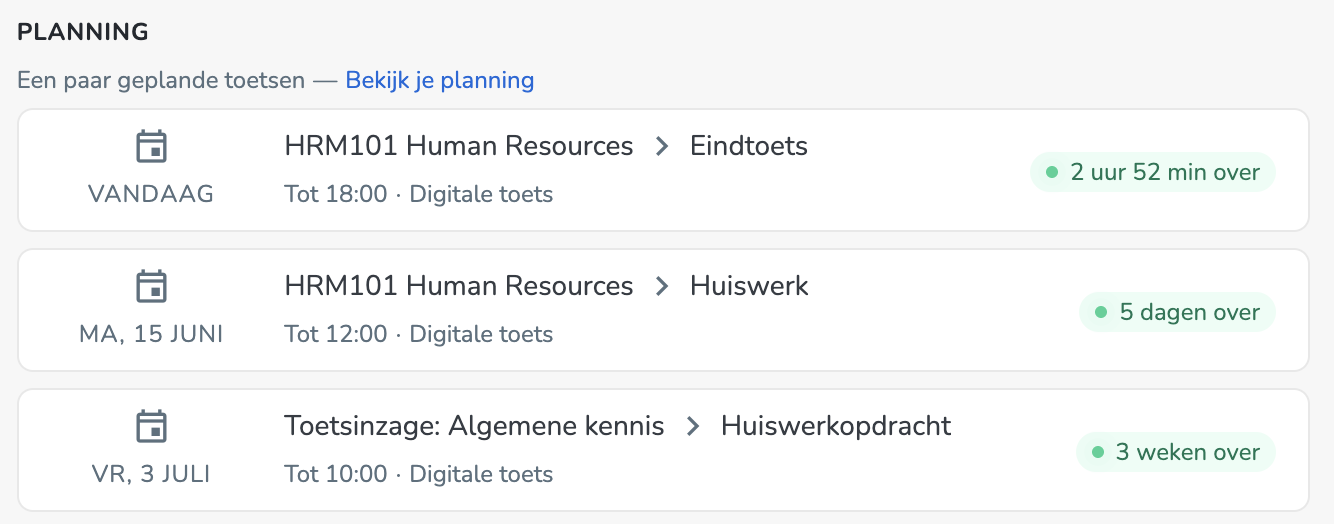Open the Bekijk je planning link
1334x524 pixels.
pyautogui.click(x=440, y=80)
